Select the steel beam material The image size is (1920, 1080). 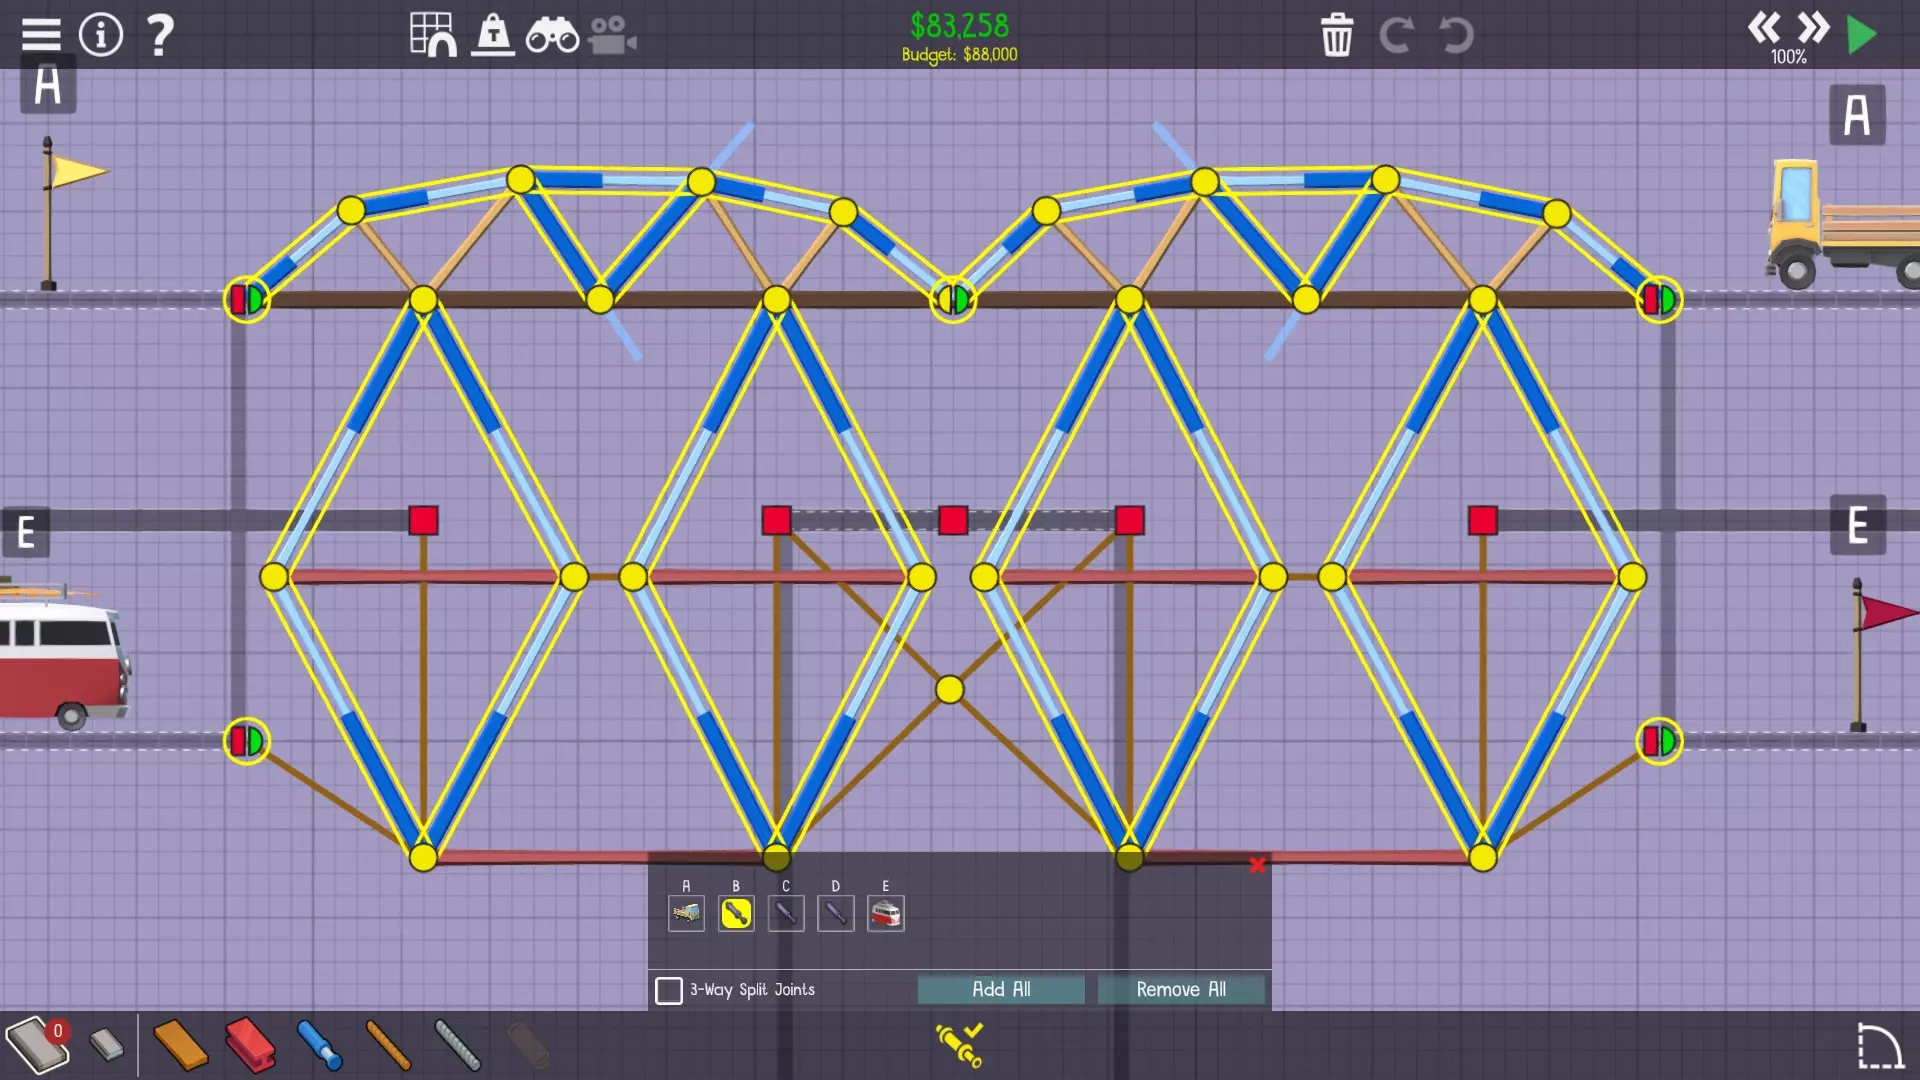[250, 1046]
